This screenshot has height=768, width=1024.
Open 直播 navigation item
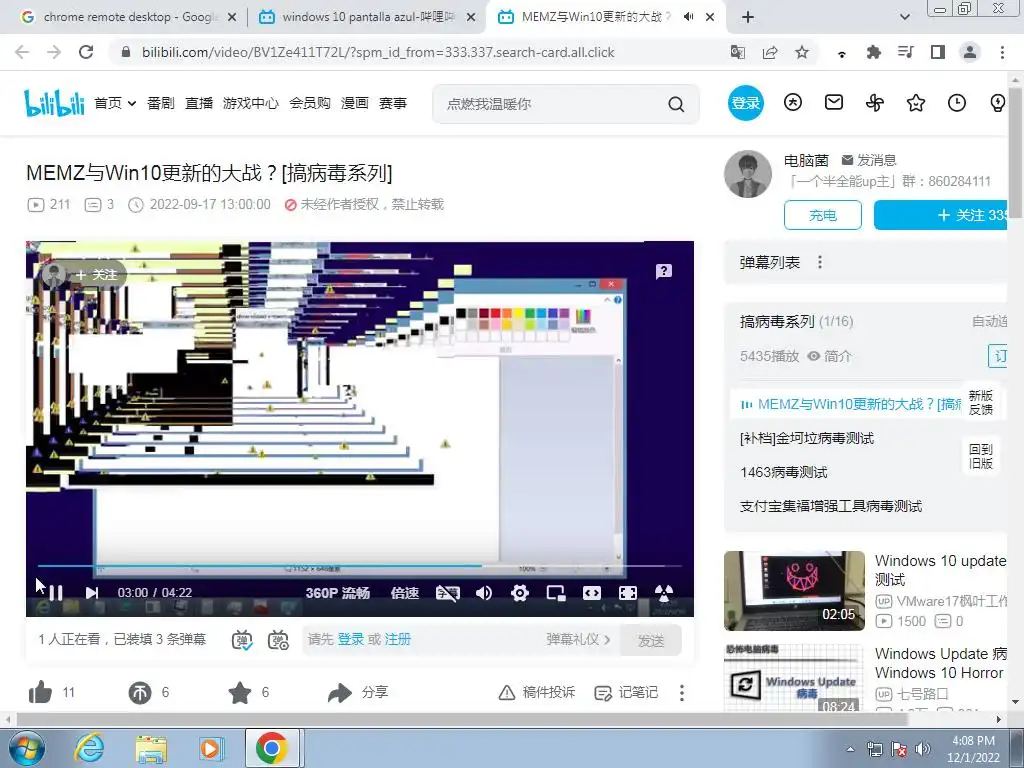199,103
